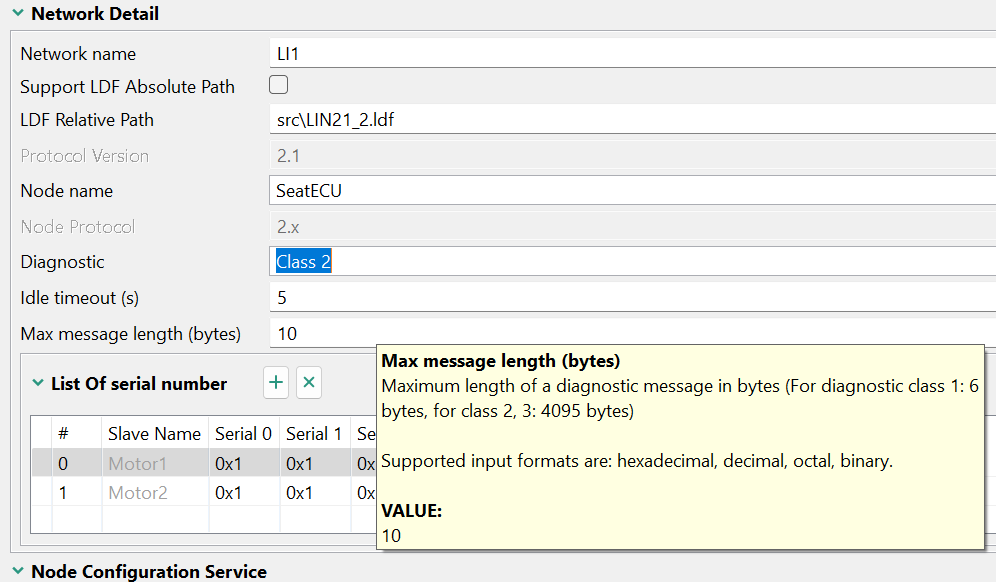
Task: Select Serial 0 value for Motor1
Action: point(245,464)
